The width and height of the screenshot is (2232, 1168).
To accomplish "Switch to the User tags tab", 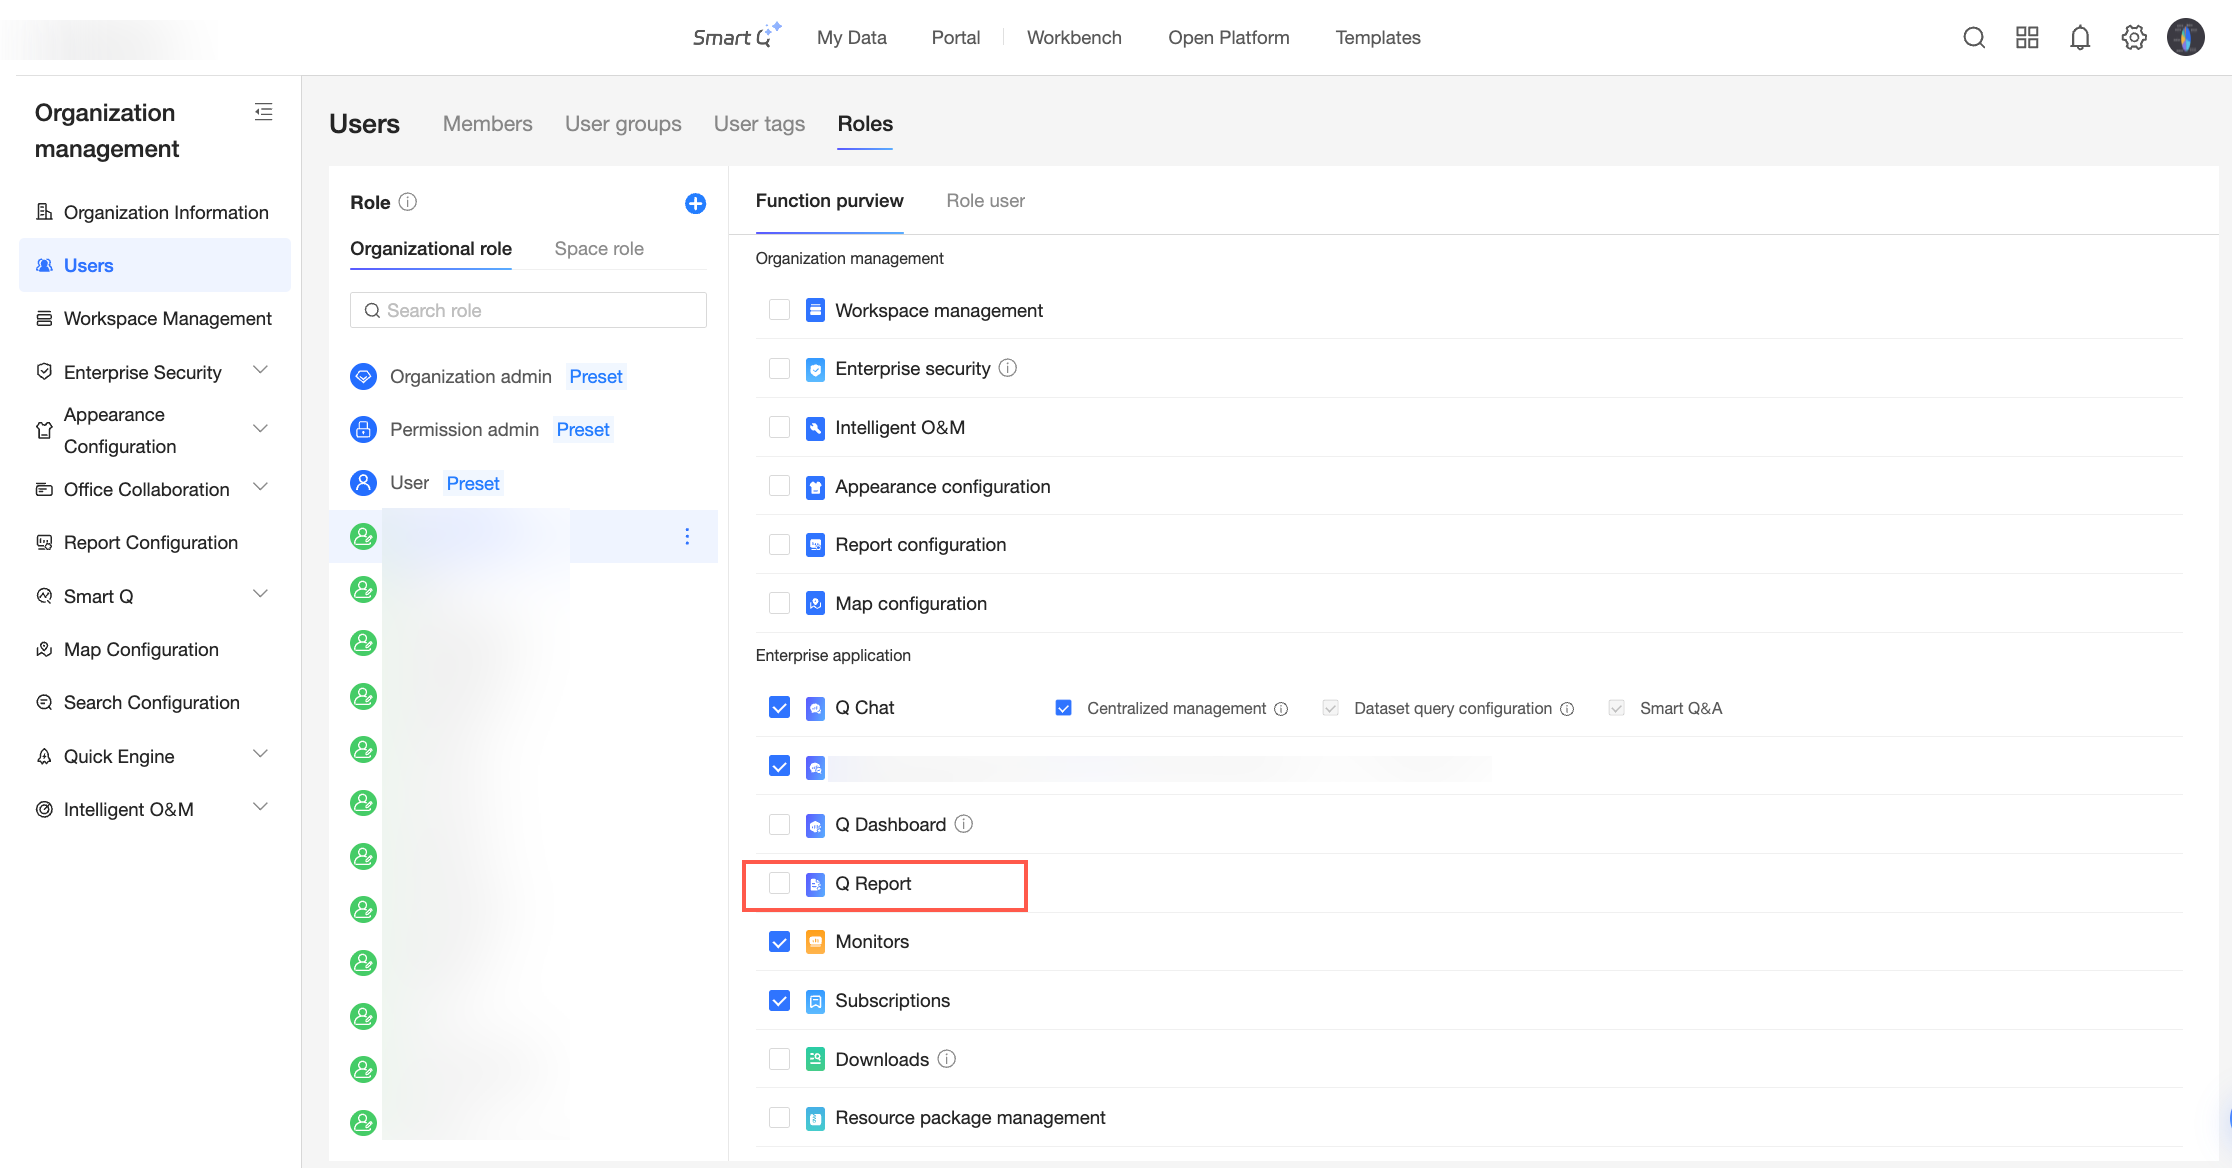I will (x=759, y=124).
